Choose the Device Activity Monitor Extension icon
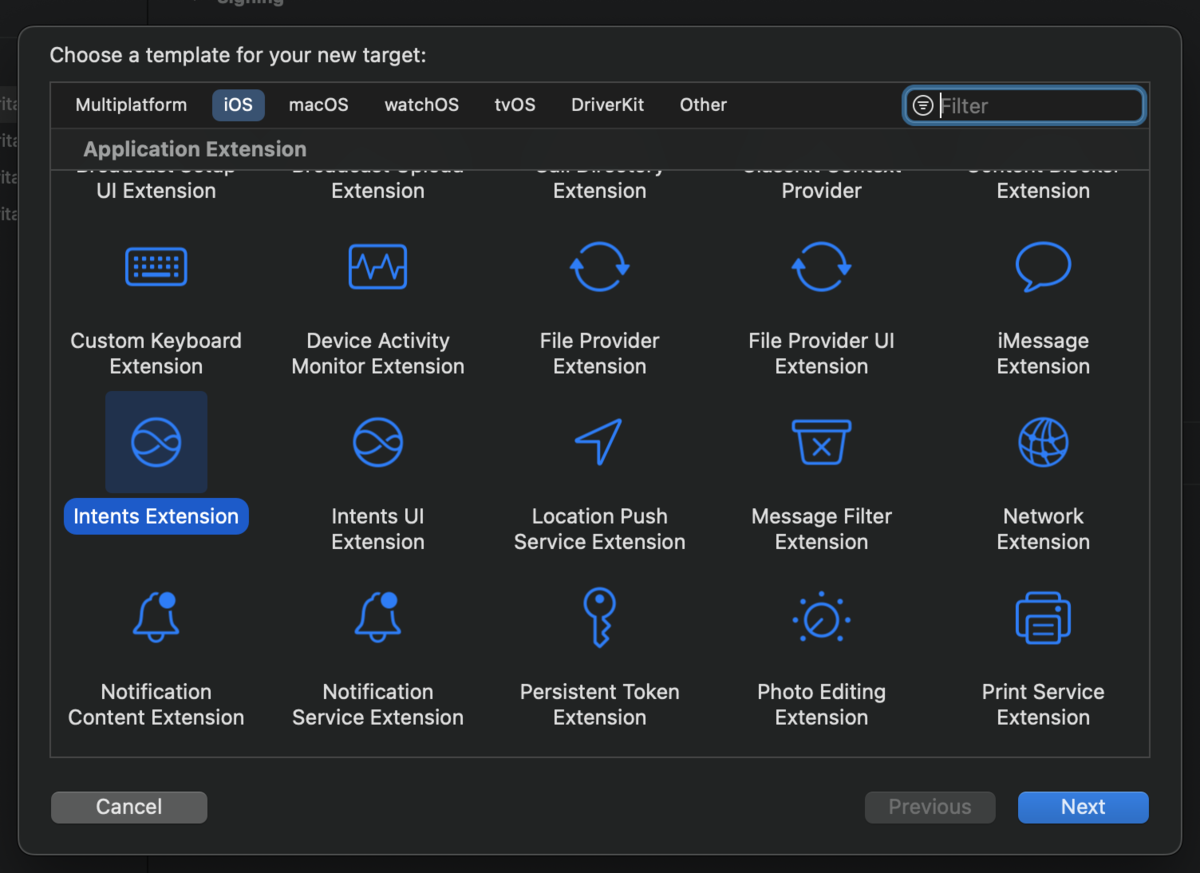This screenshot has height=873, width=1200. (378, 267)
